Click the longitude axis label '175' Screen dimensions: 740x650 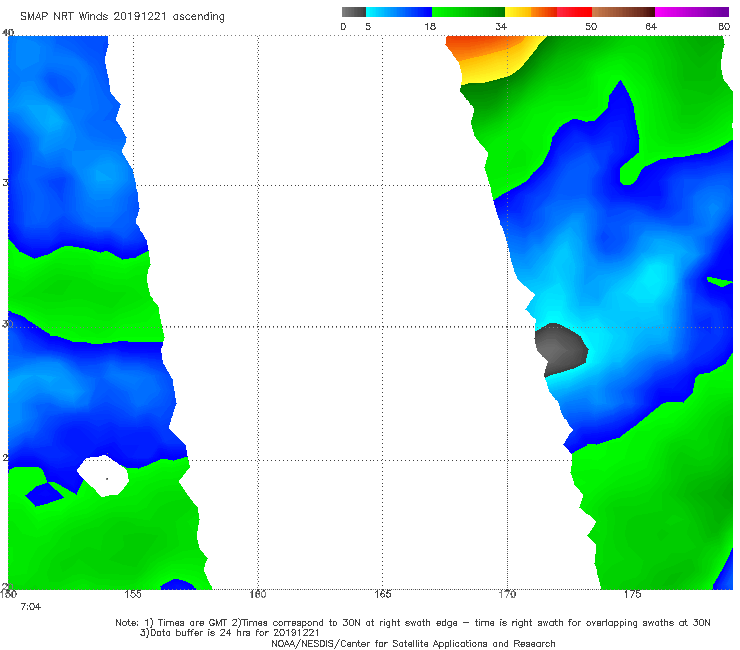click(x=632, y=594)
